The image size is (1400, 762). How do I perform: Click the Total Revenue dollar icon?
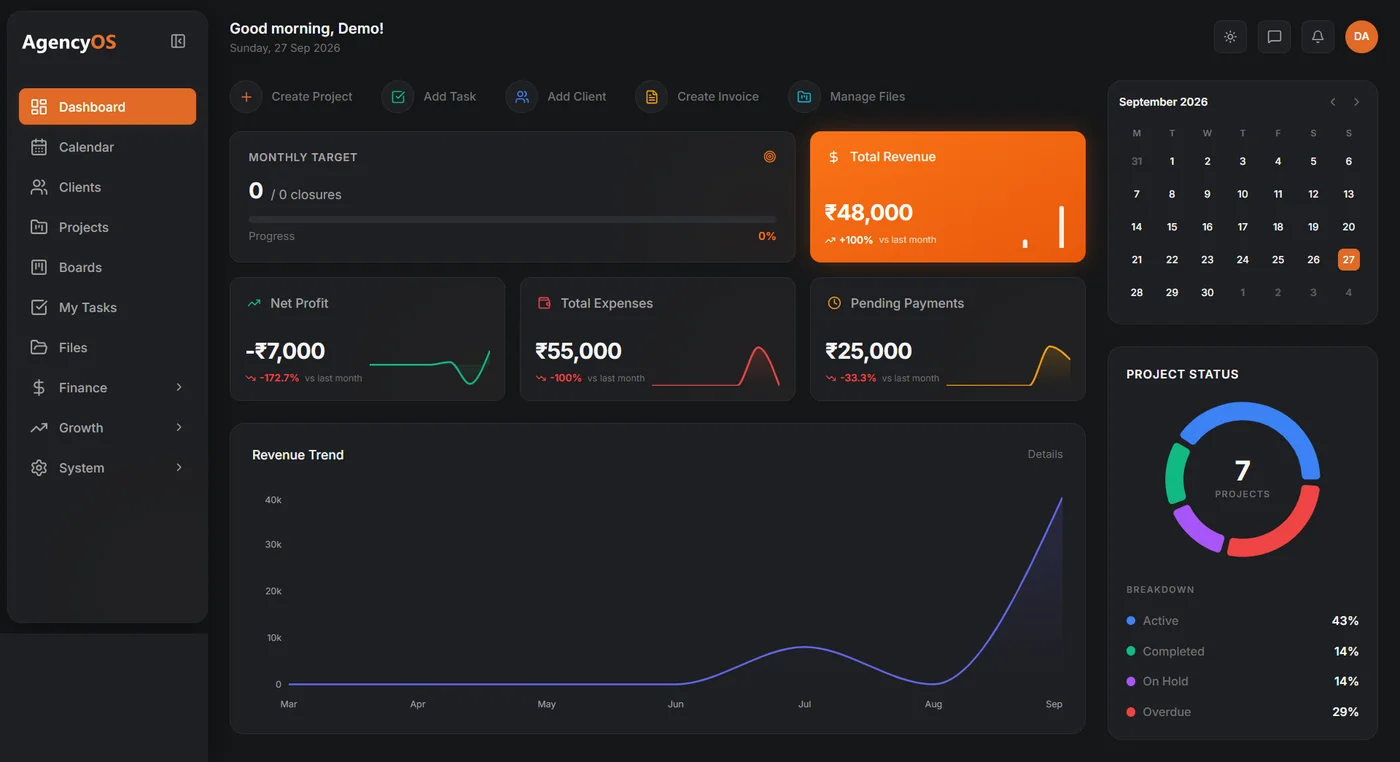(834, 157)
